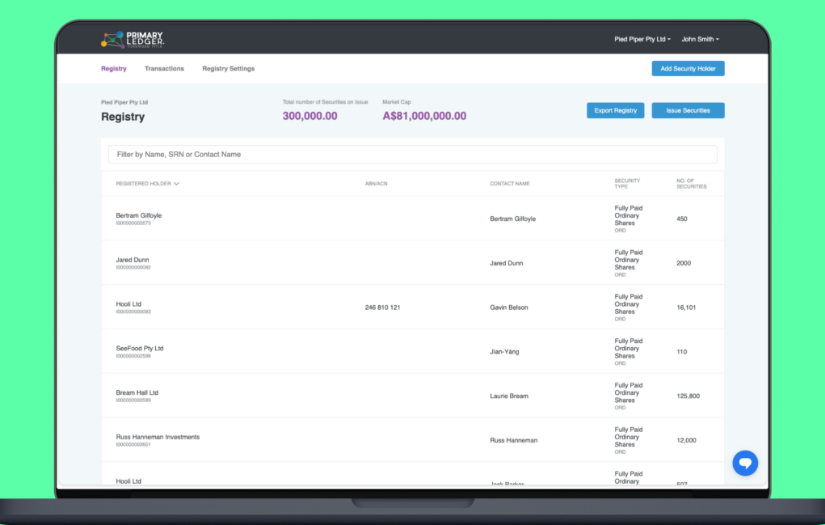Open the Transactions tab
825x525 pixels.
click(x=164, y=68)
